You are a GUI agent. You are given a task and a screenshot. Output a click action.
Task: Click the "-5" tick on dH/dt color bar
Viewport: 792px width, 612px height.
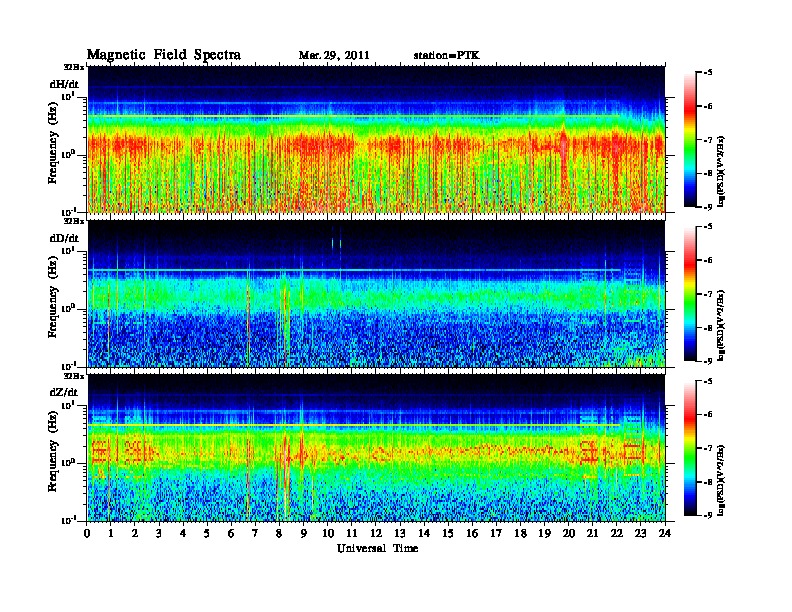coord(709,73)
